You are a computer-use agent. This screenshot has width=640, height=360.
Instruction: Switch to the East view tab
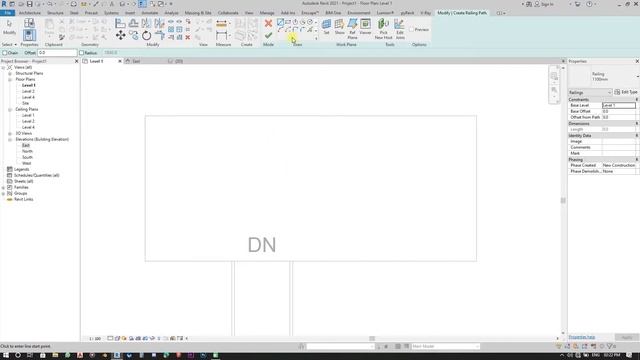(136, 61)
